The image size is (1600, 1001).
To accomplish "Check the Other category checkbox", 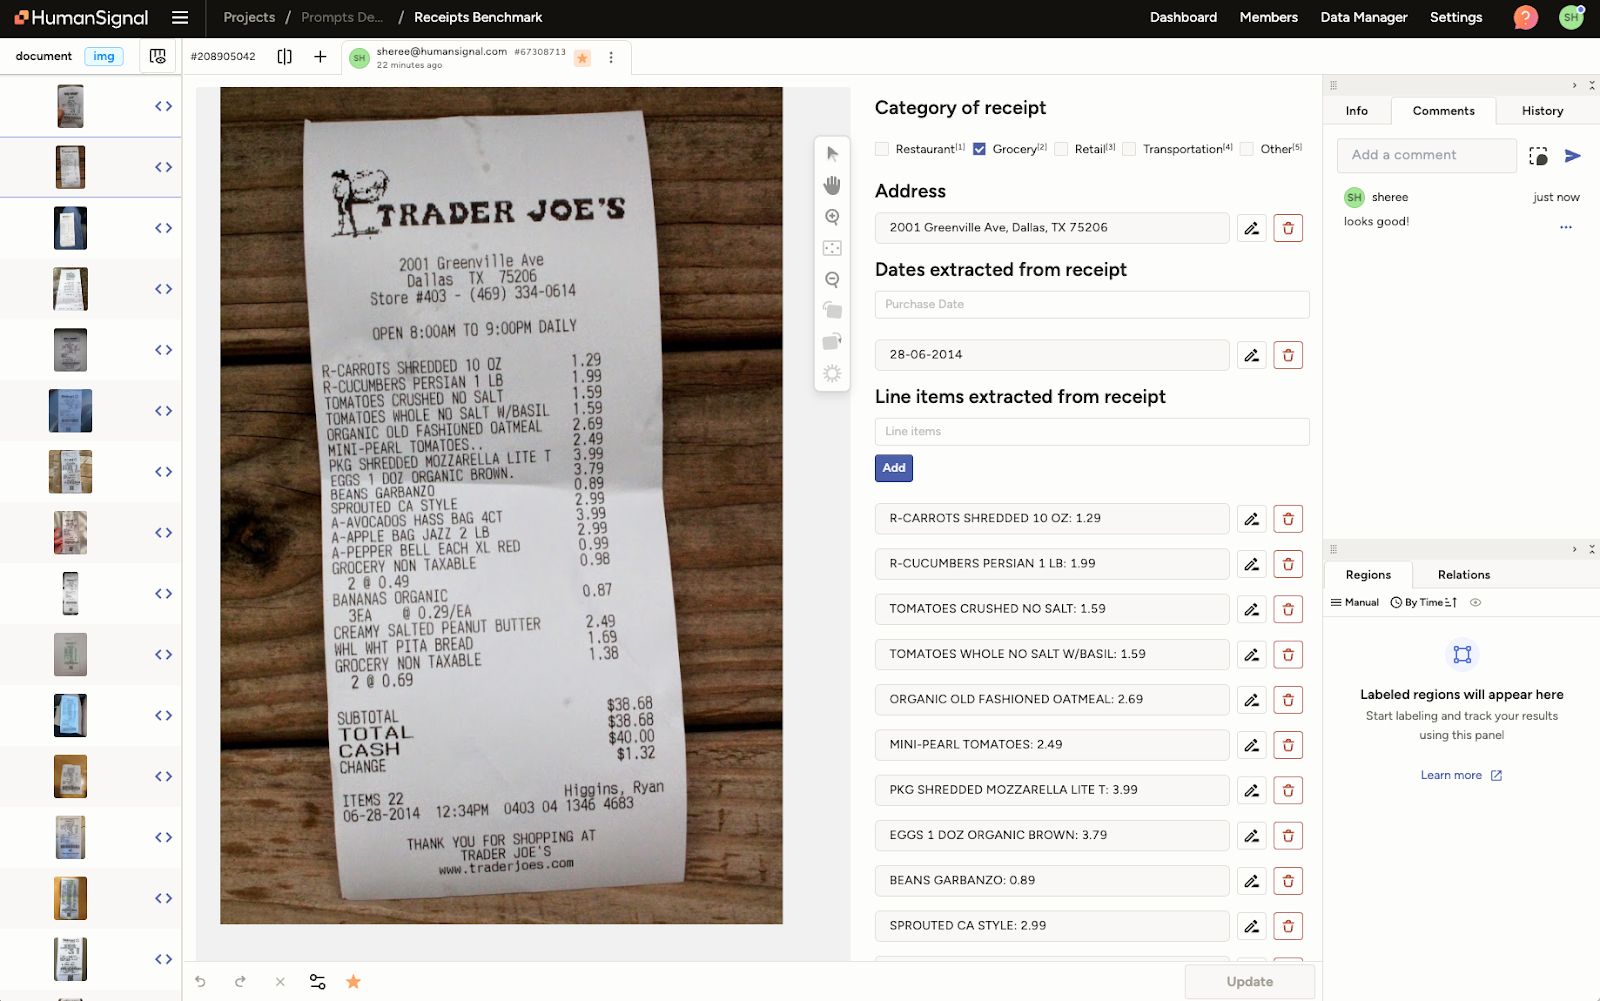I will [x=1247, y=149].
